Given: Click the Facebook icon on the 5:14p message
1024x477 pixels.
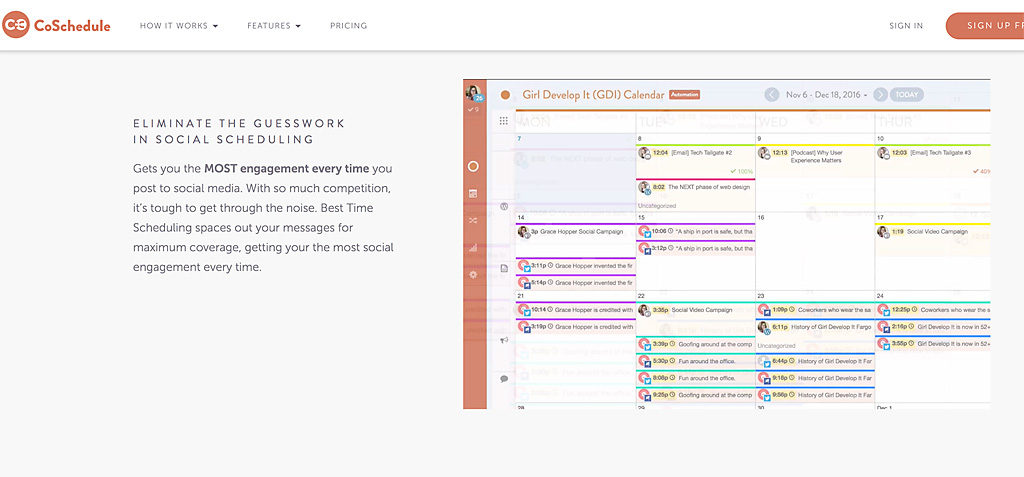Looking at the screenshot, I should click(x=527, y=286).
